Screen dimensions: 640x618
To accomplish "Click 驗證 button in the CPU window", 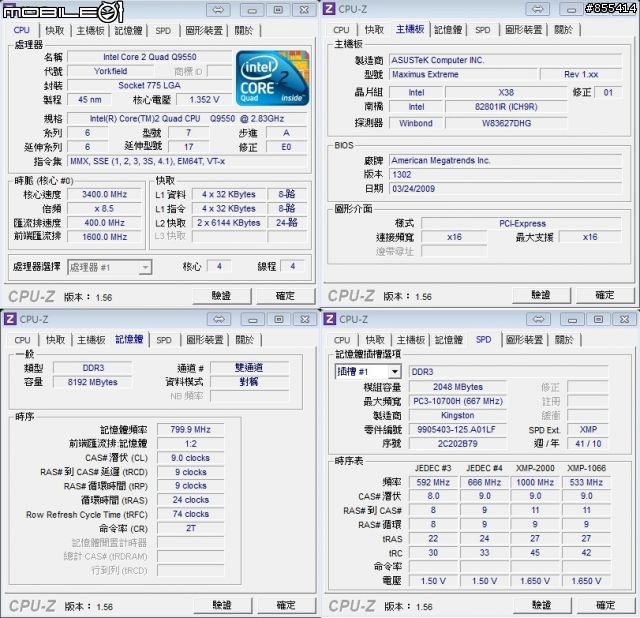I will pos(222,296).
